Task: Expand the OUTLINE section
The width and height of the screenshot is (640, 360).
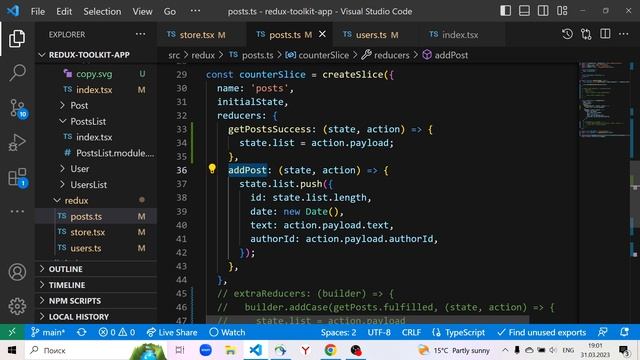Action: click(x=96, y=269)
